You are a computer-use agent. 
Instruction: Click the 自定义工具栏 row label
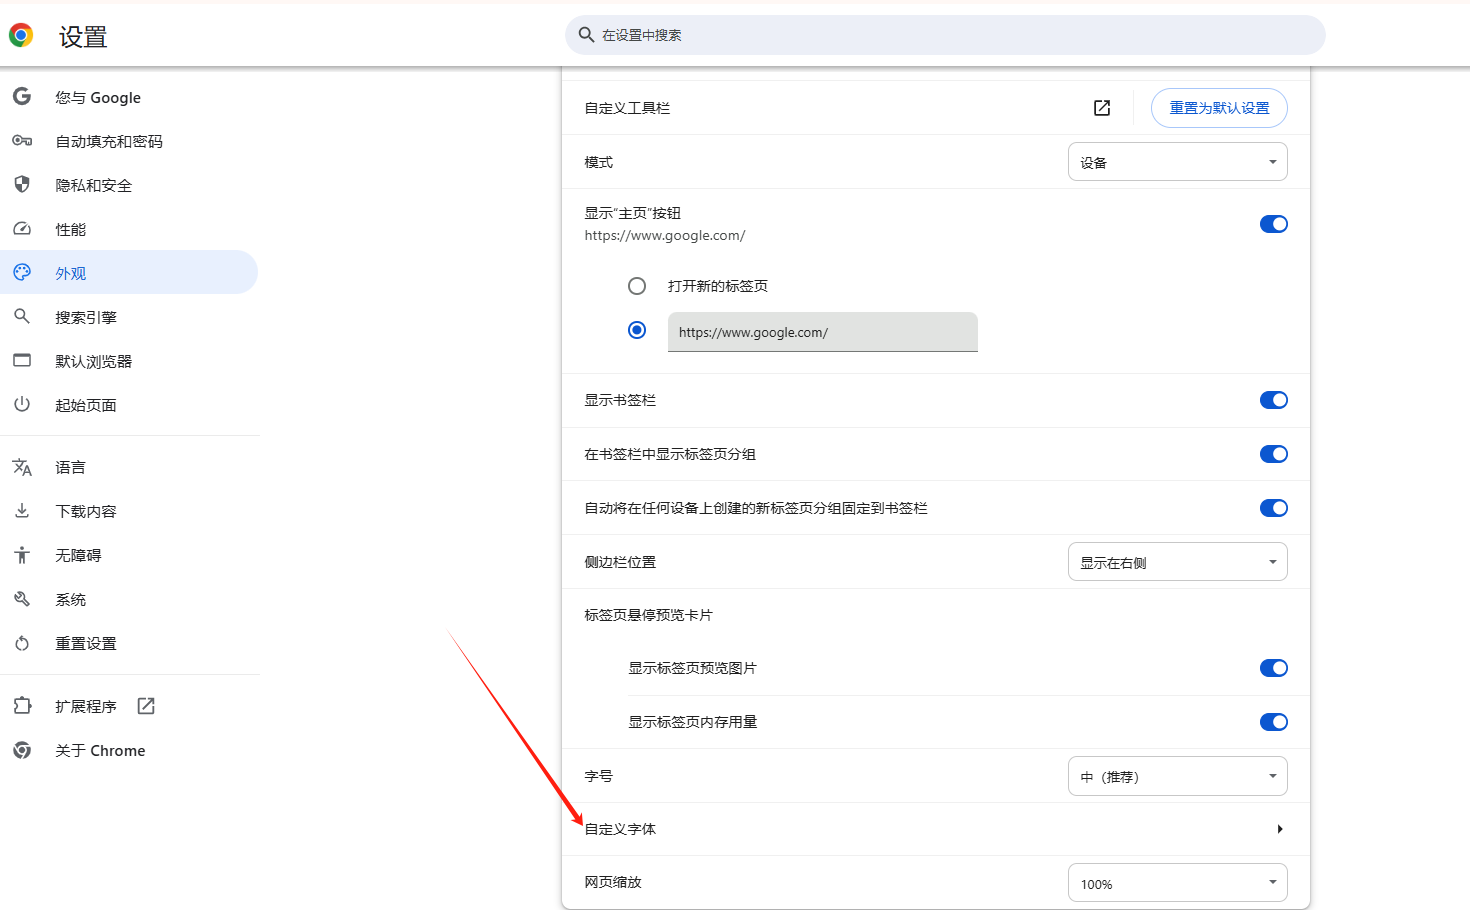627,108
